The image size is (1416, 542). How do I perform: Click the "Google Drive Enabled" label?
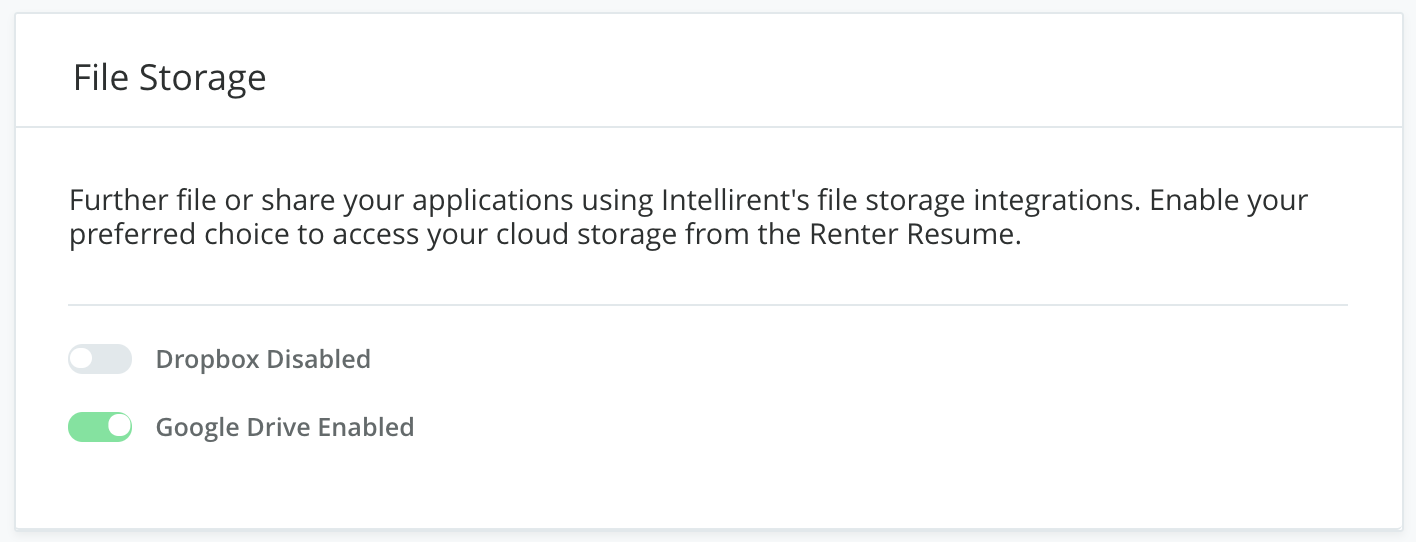point(285,427)
